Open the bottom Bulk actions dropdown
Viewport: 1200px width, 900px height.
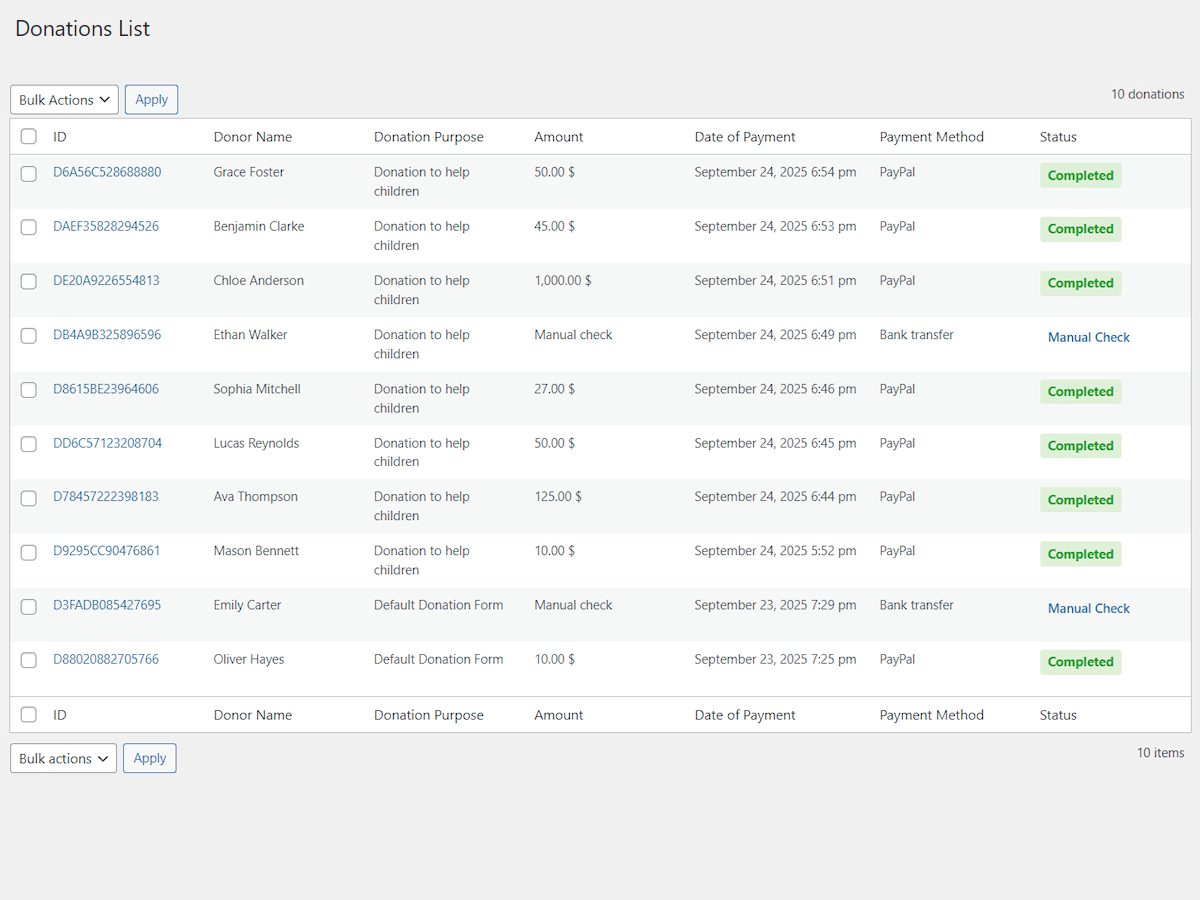62,758
